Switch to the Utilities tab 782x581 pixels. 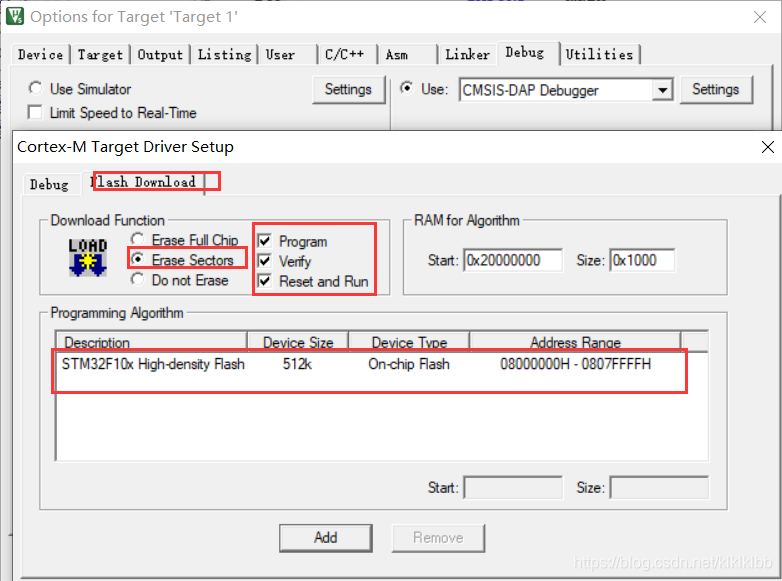599,54
